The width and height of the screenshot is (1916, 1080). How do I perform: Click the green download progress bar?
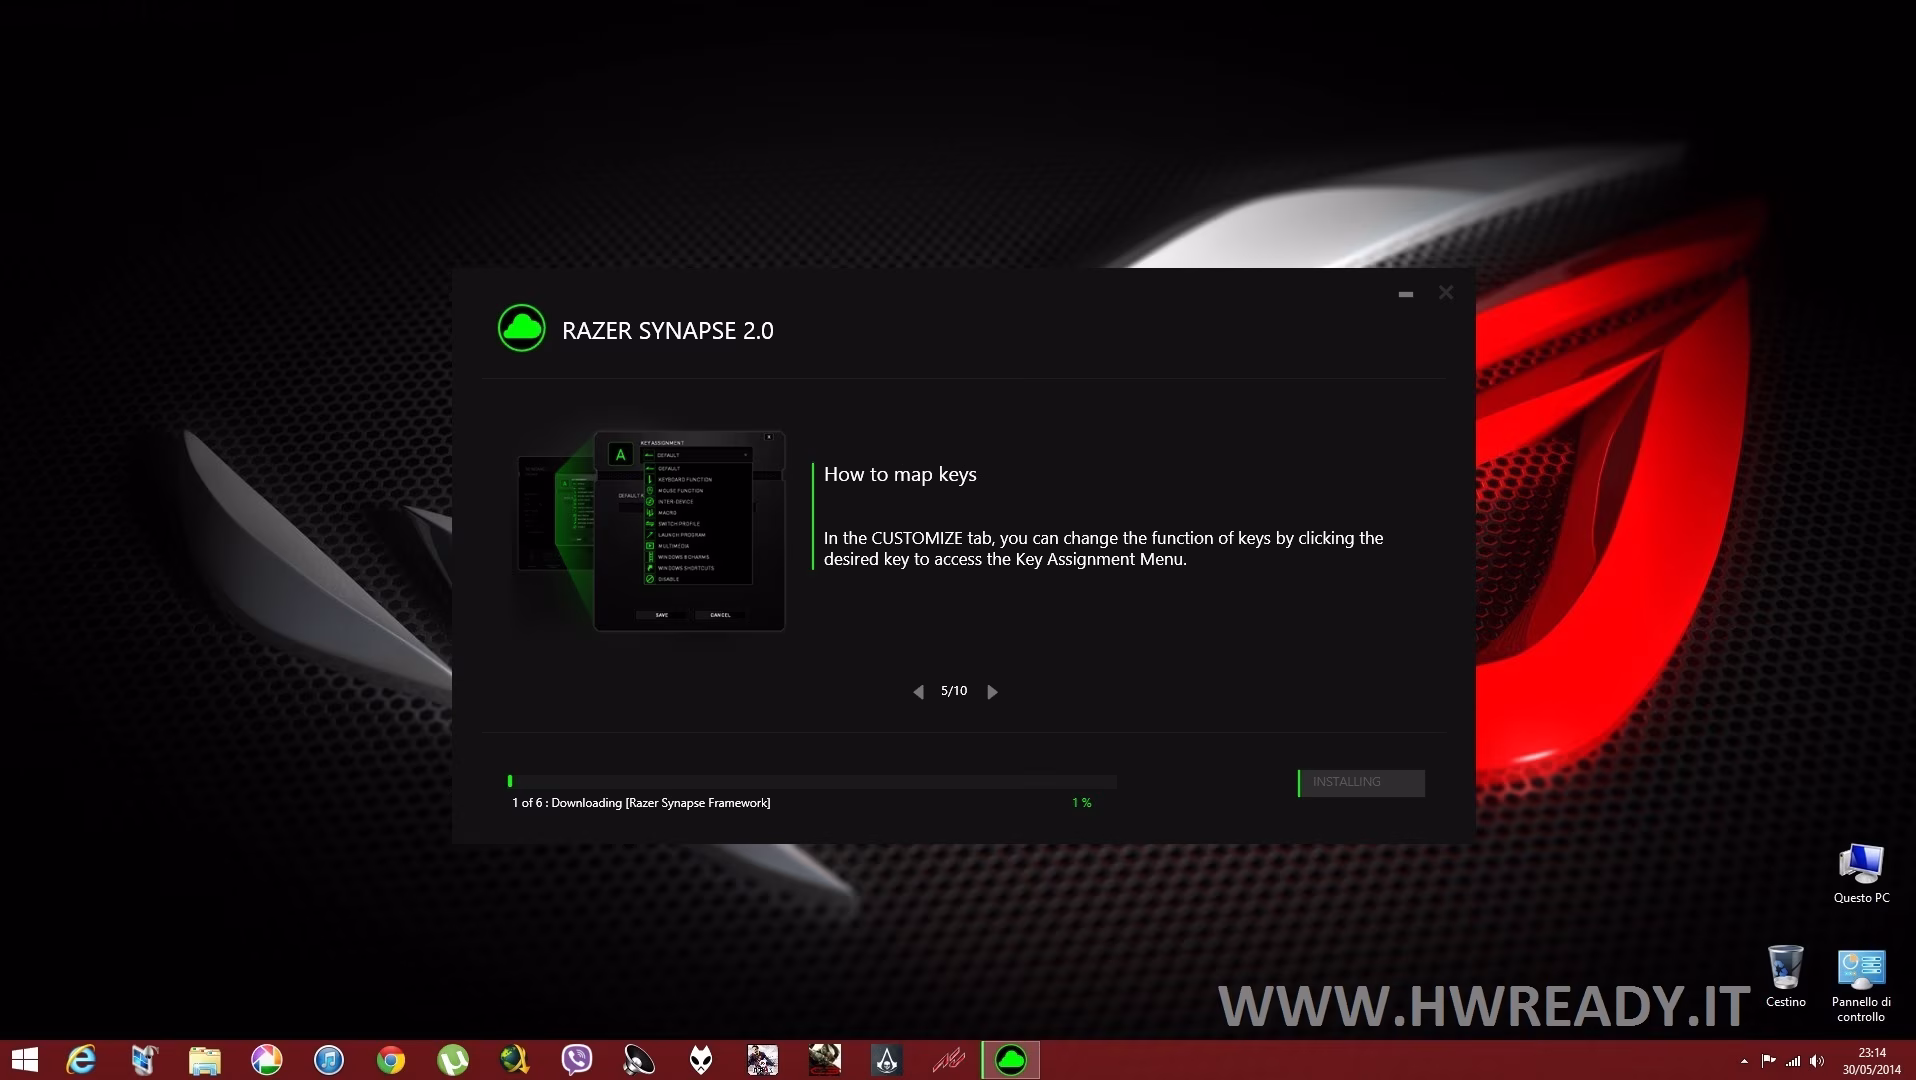pos(812,781)
